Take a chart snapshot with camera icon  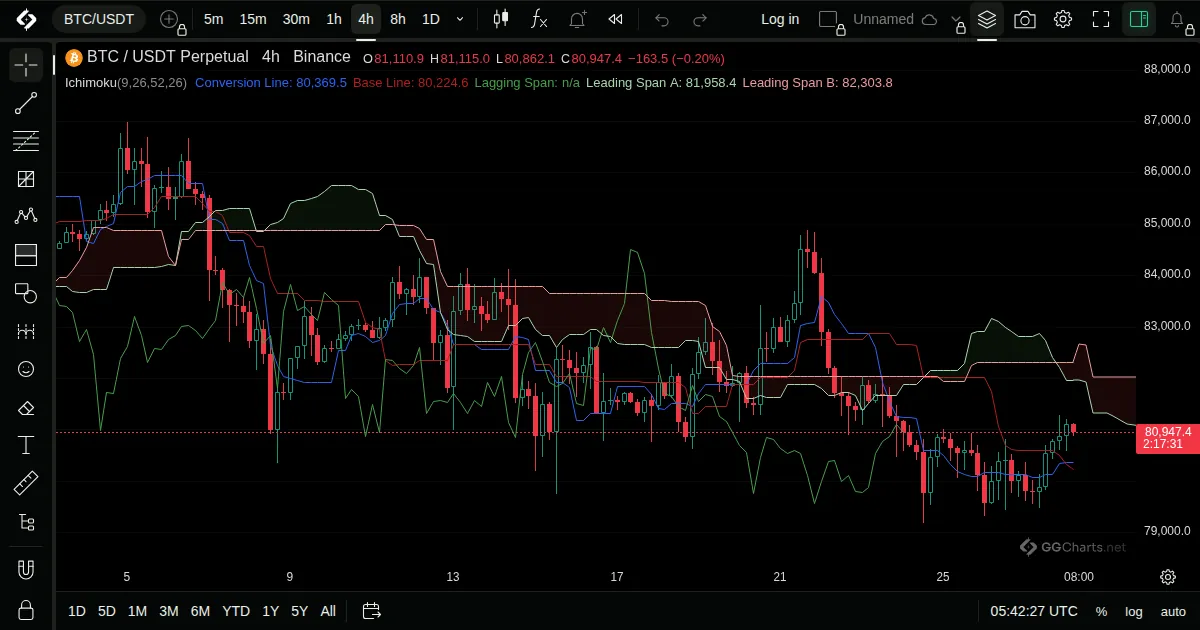(1025, 19)
